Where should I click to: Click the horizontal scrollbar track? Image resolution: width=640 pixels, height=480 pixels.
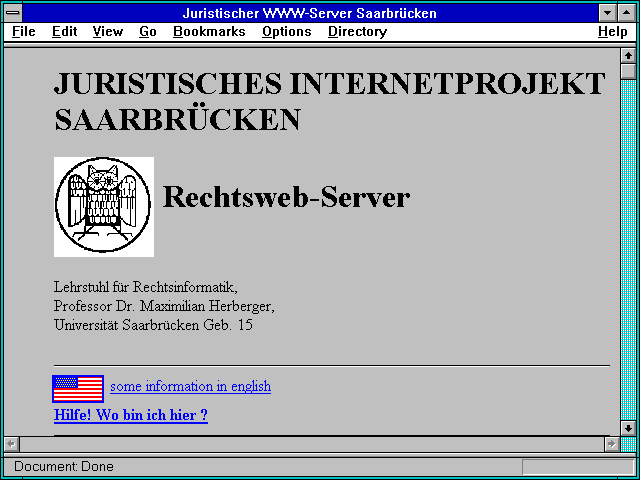coord(312,444)
